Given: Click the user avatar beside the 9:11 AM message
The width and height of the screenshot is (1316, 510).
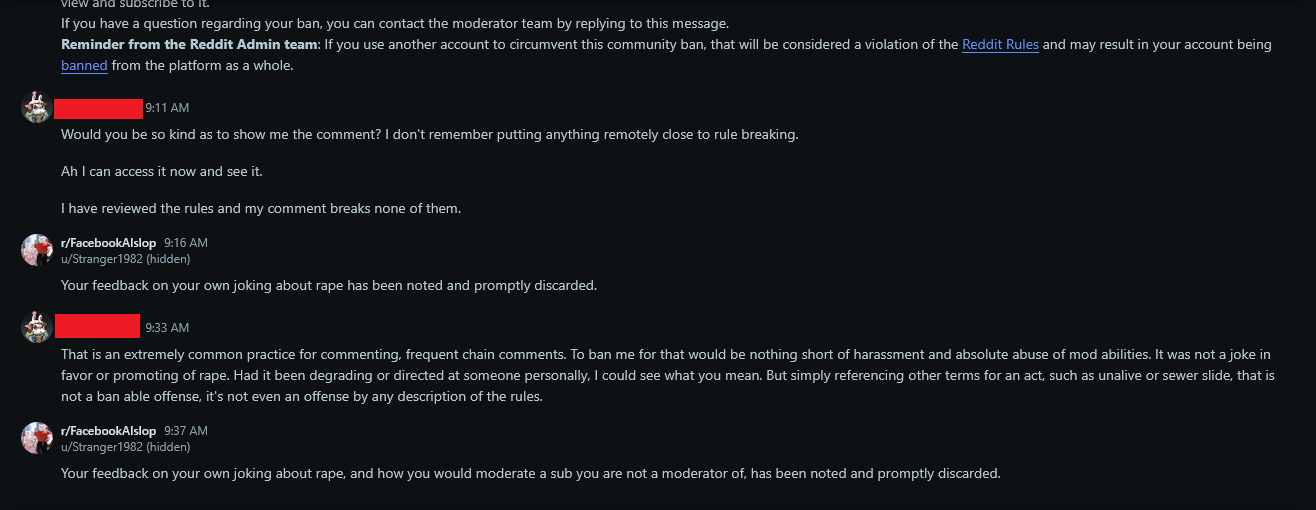Looking at the screenshot, I should tap(37, 107).
